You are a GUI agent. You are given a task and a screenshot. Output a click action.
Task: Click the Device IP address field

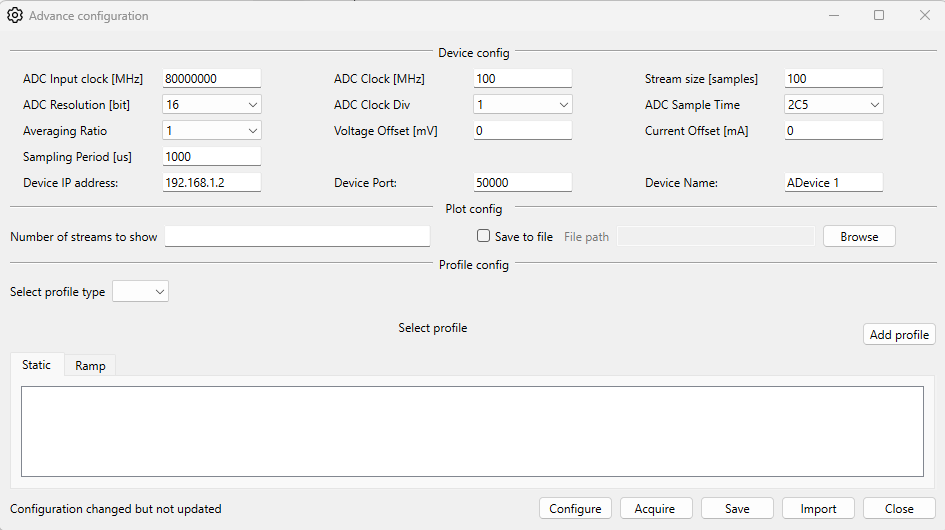[211, 183]
